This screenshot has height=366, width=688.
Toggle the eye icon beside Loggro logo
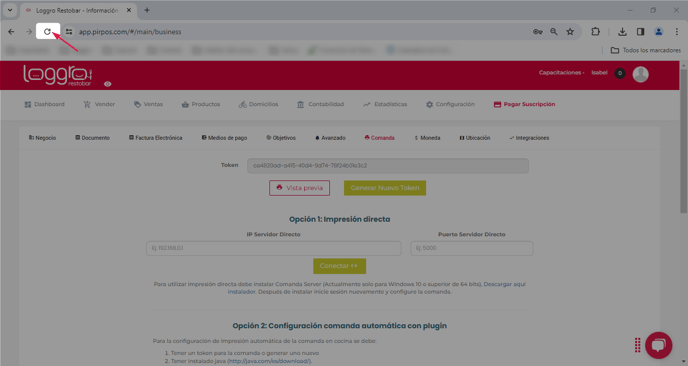click(x=108, y=84)
